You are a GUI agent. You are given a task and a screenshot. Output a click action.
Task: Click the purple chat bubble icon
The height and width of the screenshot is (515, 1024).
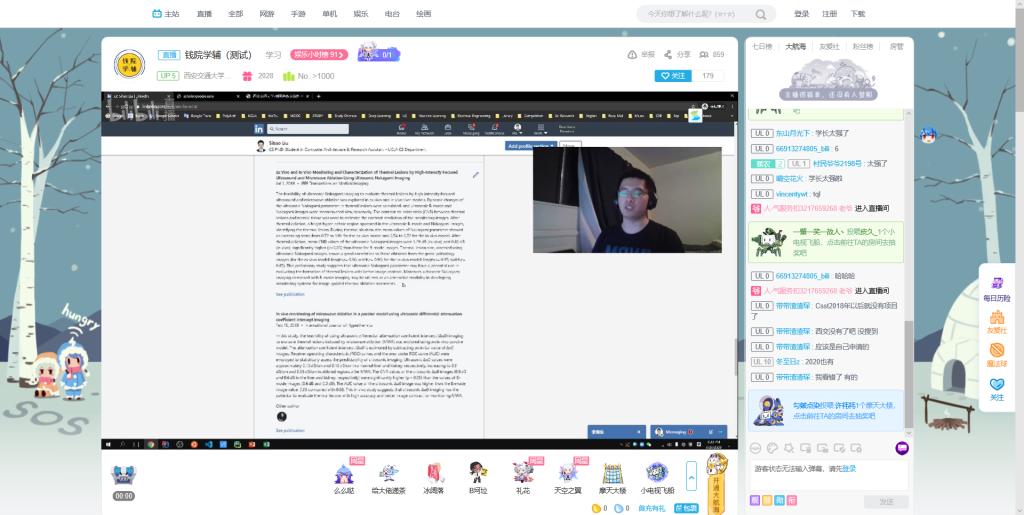point(902,448)
